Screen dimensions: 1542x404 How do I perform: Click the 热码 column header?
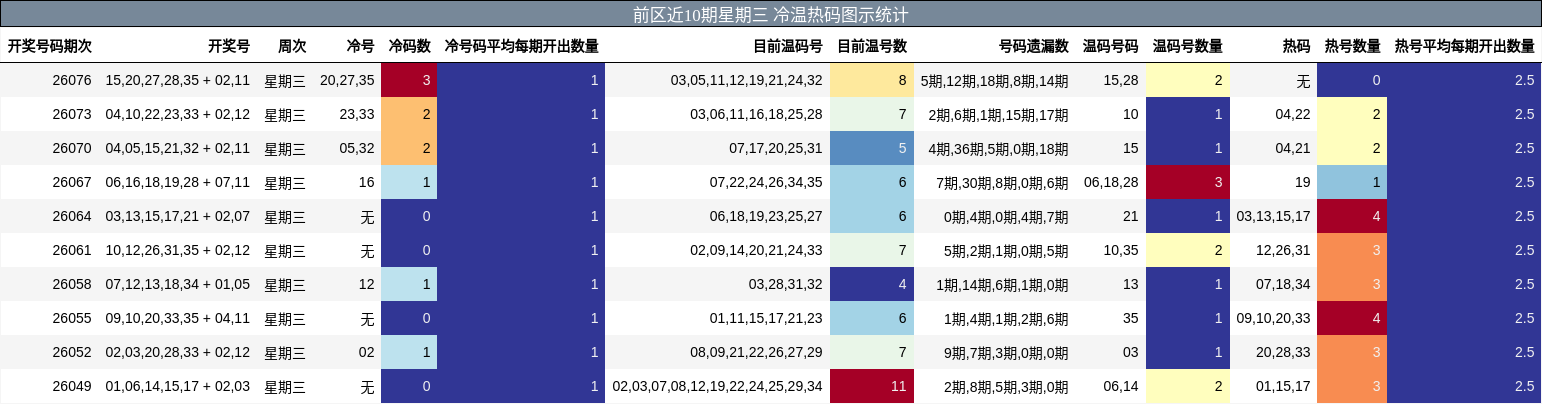[1296, 46]
